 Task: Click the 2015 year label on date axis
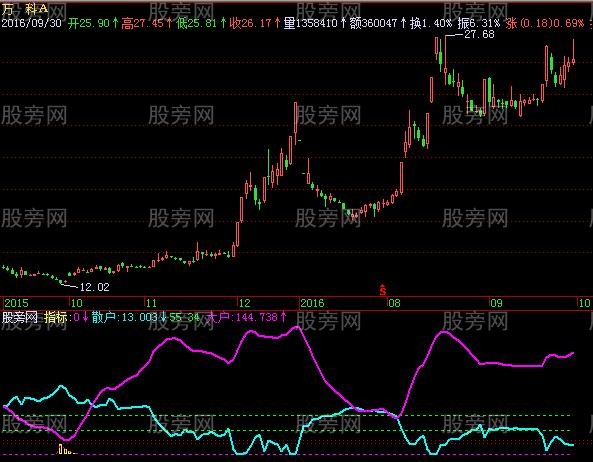(16, 303)
